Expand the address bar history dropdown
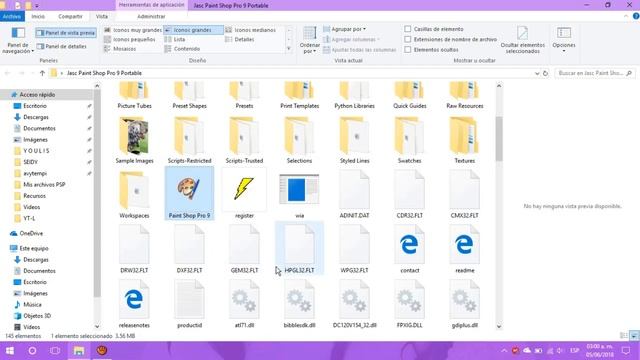The width and height of the screenshot is (640, 360). tap(537, 73)
